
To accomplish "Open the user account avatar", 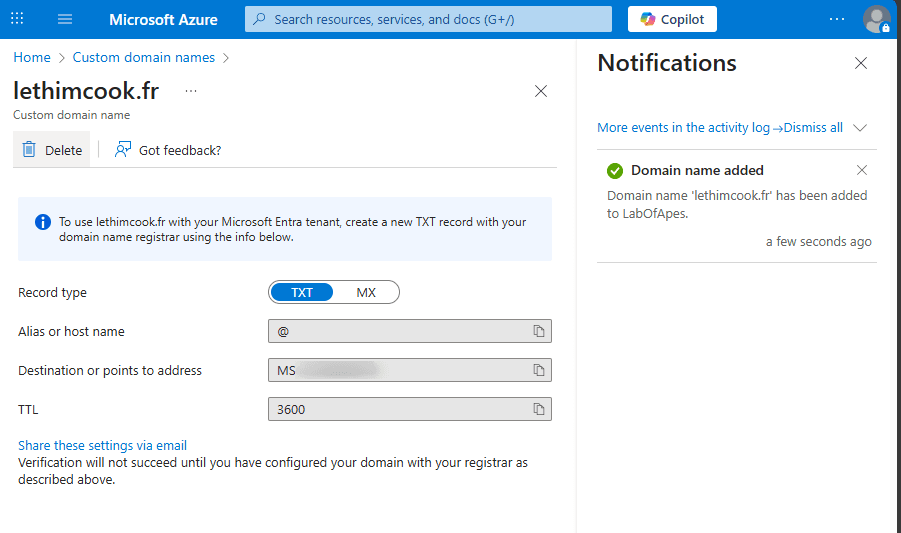I will click(876, 19).
